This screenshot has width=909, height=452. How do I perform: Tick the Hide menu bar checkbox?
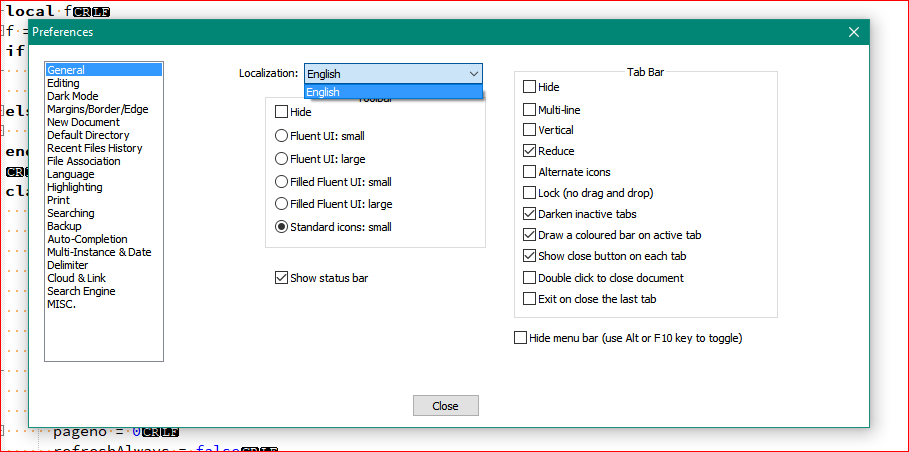(521, 338)
